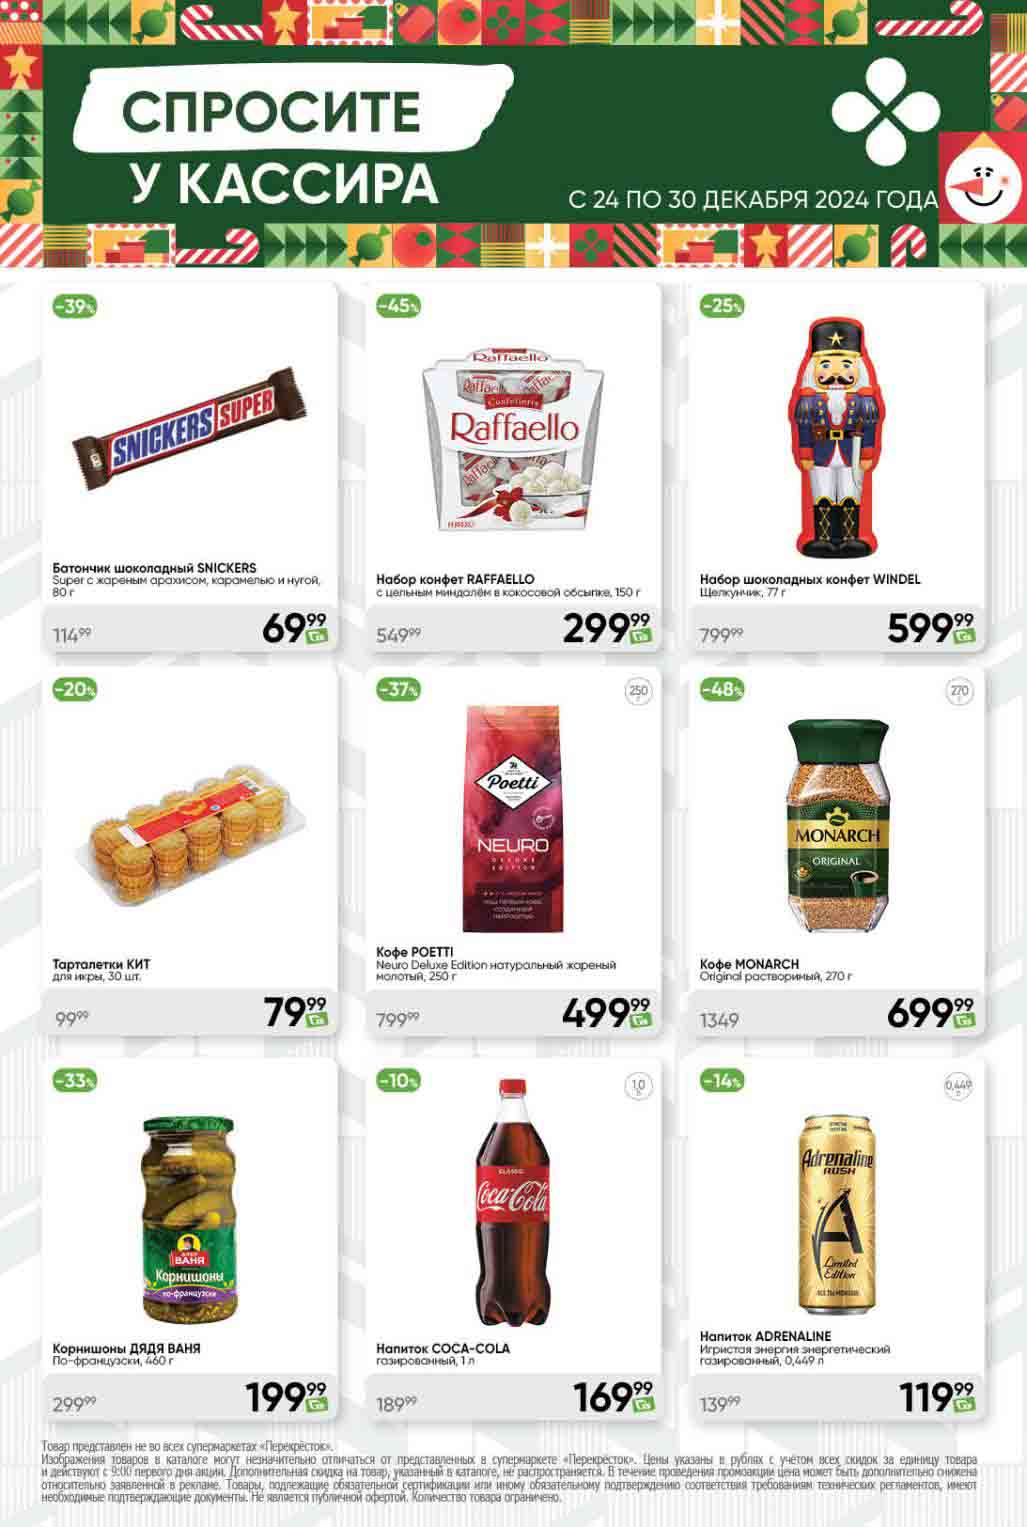Click the -45% discount badge on Raffaello
1027x1527 pixels.
coord(398,306)
